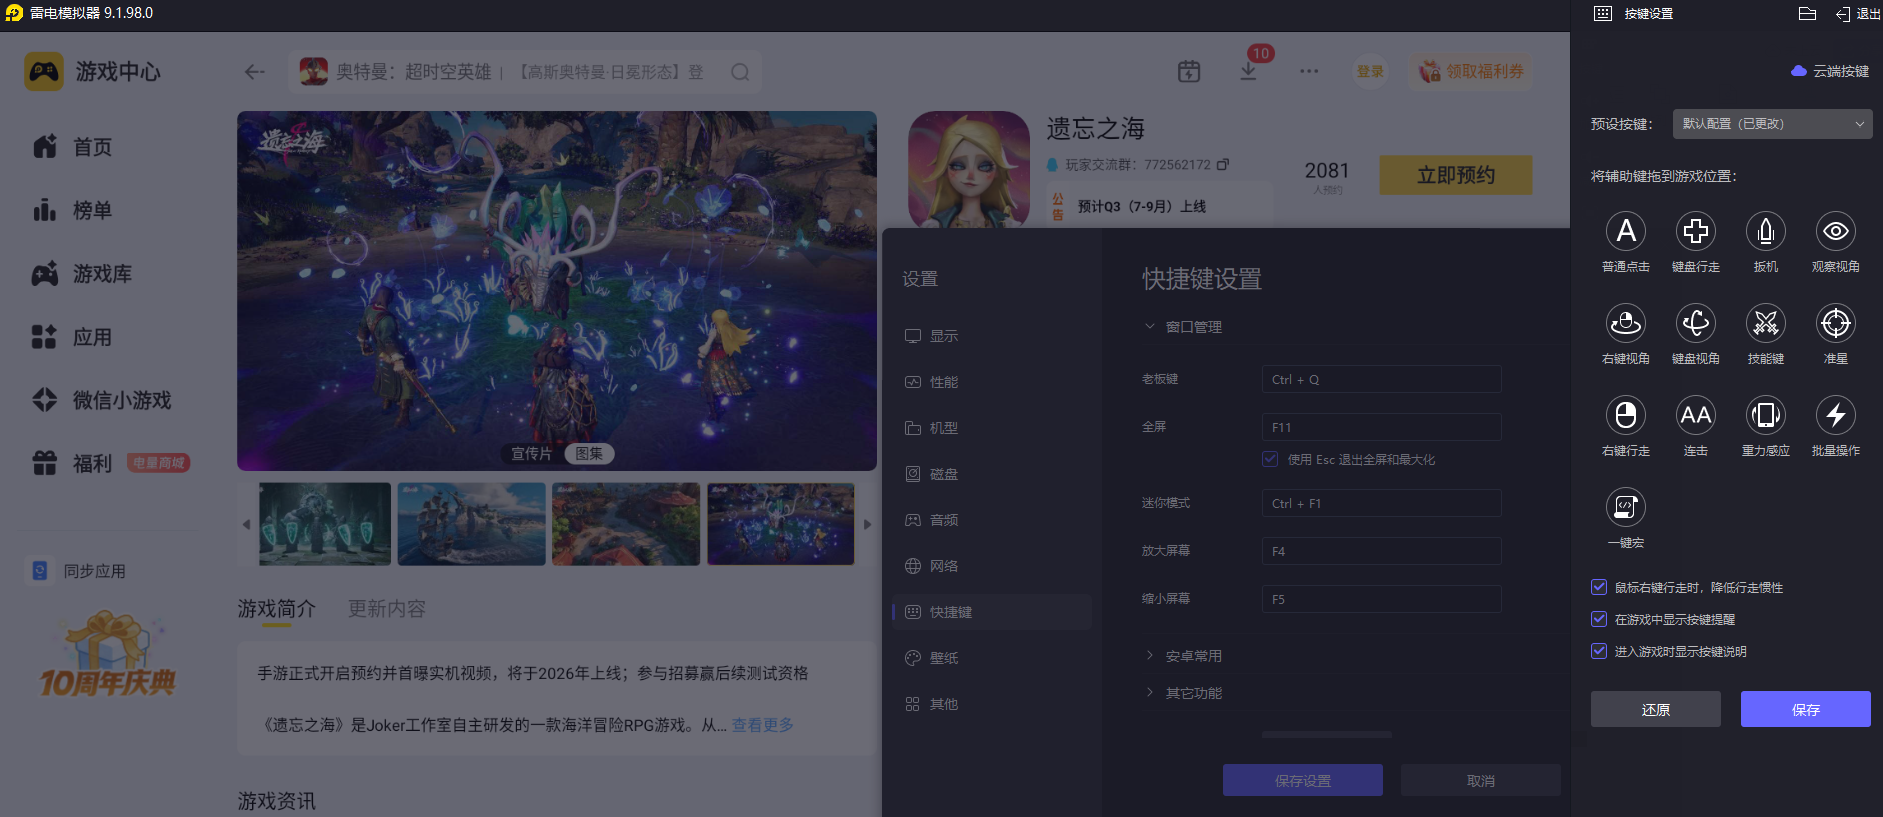Image resolution: width=1883 pixels, height=817 pixels.
Task: Open 磁盘 settings category
Action: pyautogui.click(x=991, y=474)
